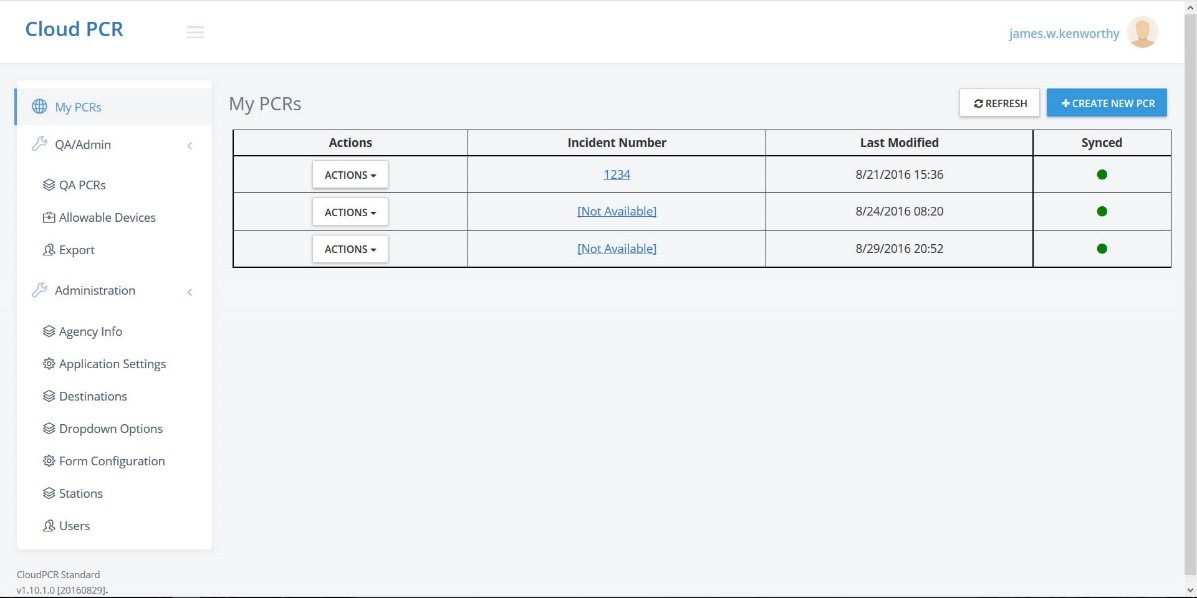
Task: Open ACTIONS dropdown for 8/29/2016 row
Action: 350,249
